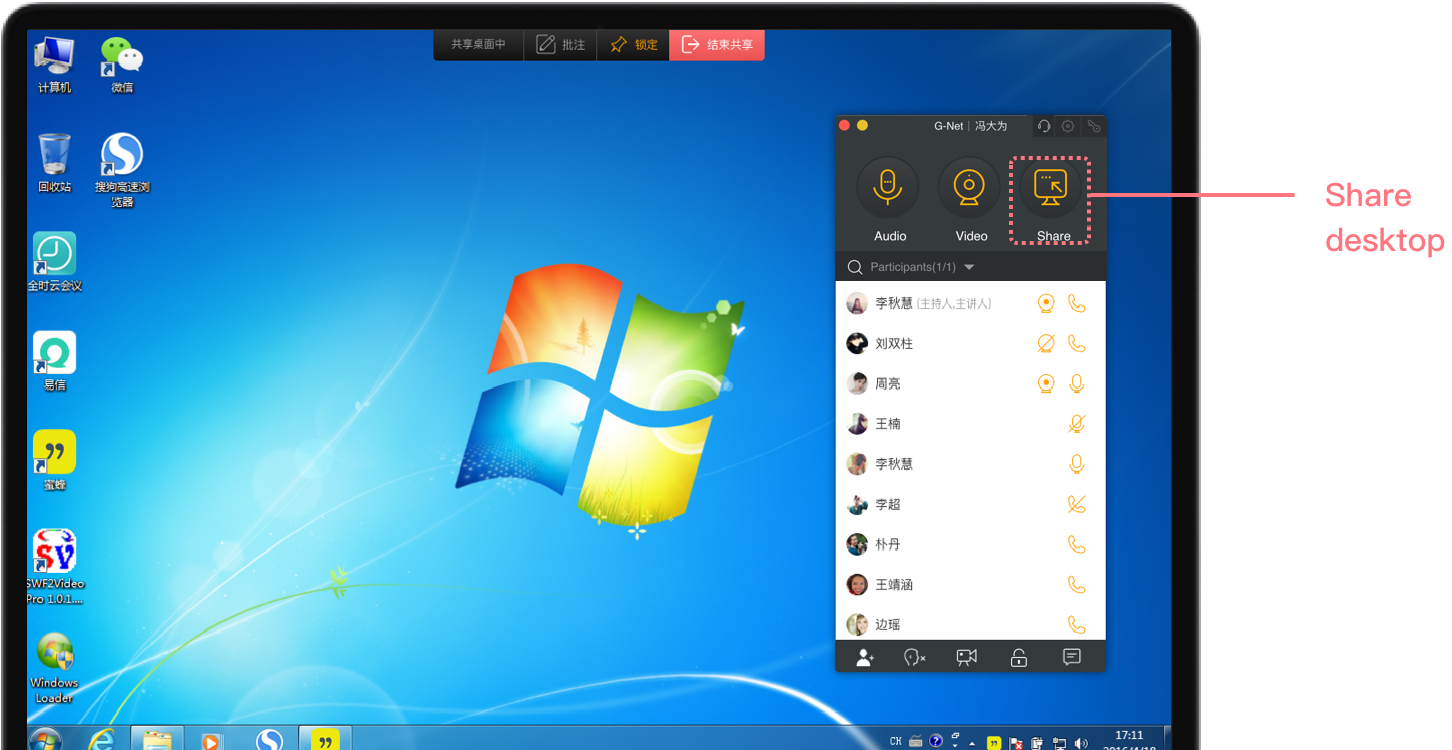Turn on the Video camera button
1452x750 pixels.
coord(969,188)
